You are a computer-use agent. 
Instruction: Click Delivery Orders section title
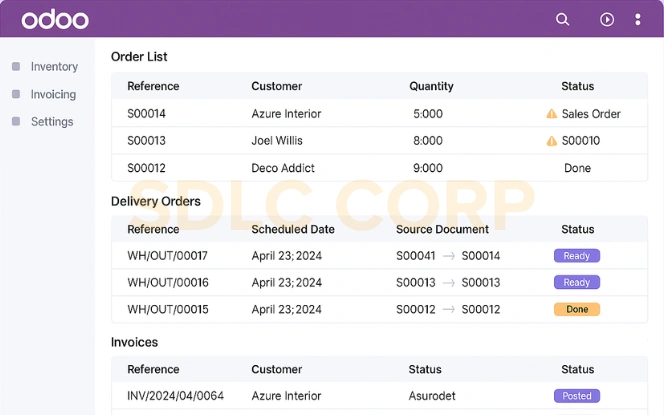(156, 201)
